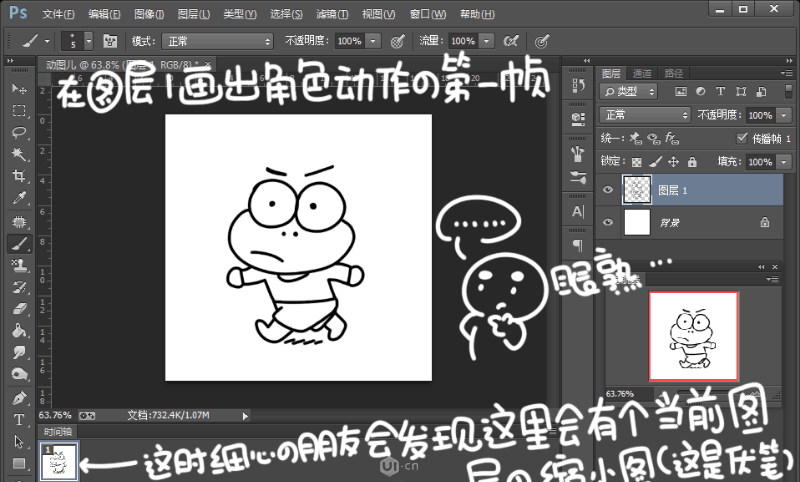Select the 时间轴 timeline tab
The image size is (800, 482).
pos(58,432)
